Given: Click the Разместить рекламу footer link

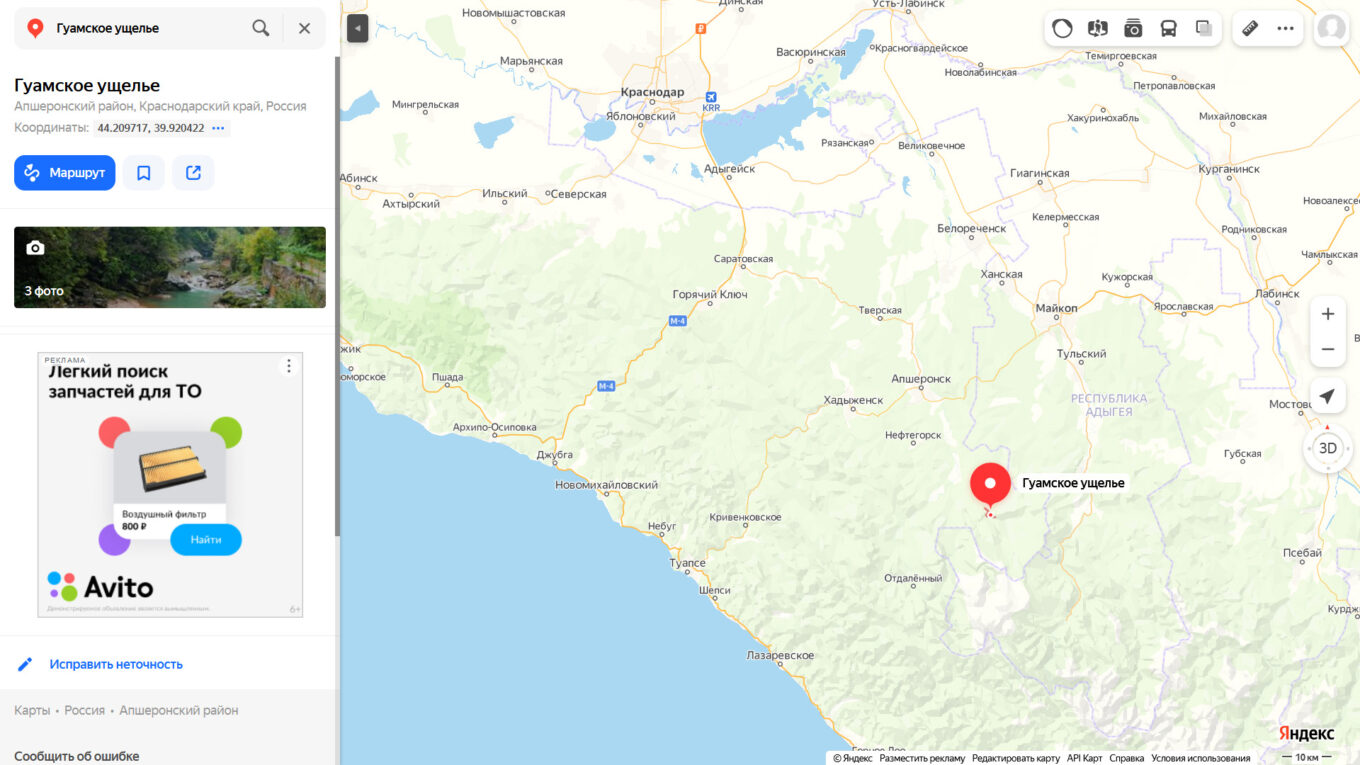Looking at the screenshot, I should pyautogui.click(x=922, y=758).
